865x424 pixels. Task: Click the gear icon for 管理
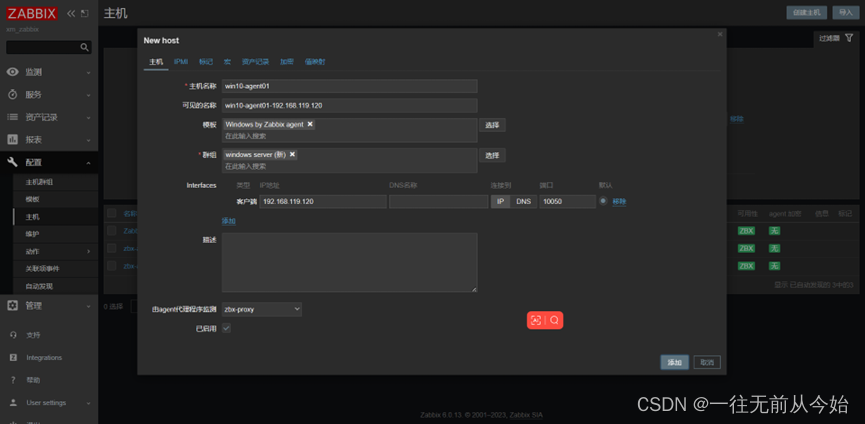tap(12, 305)
